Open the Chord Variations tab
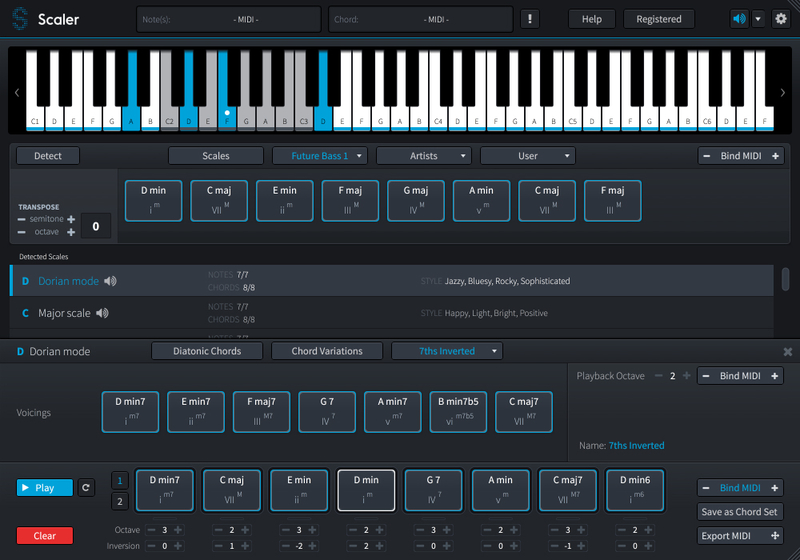Viewport: 800px width, 560px height. click(x=327, y=351)
